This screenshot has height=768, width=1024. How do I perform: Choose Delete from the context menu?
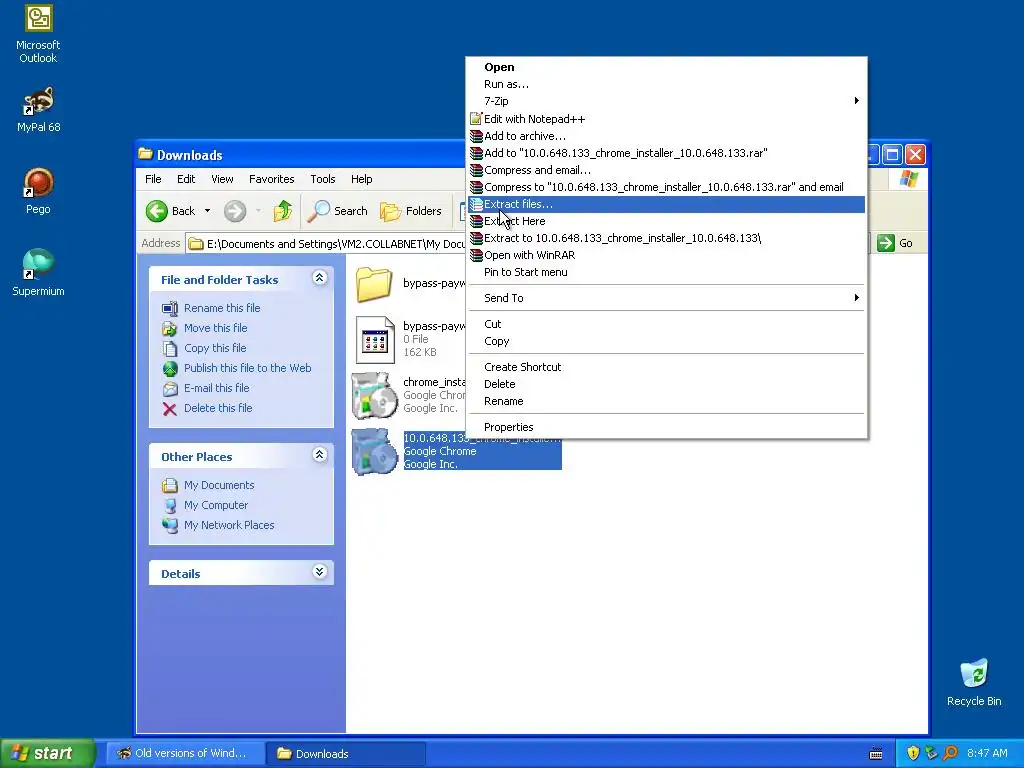[x=667, y=384]
